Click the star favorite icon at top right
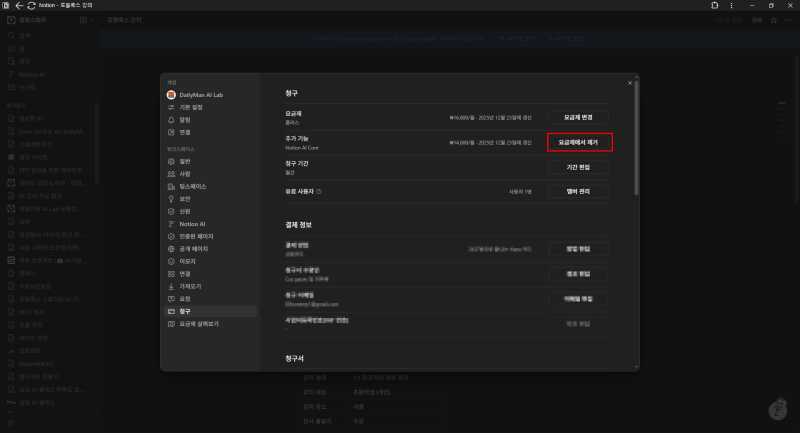The width and height of the screenshot is (800, 433). click(773, 20)
